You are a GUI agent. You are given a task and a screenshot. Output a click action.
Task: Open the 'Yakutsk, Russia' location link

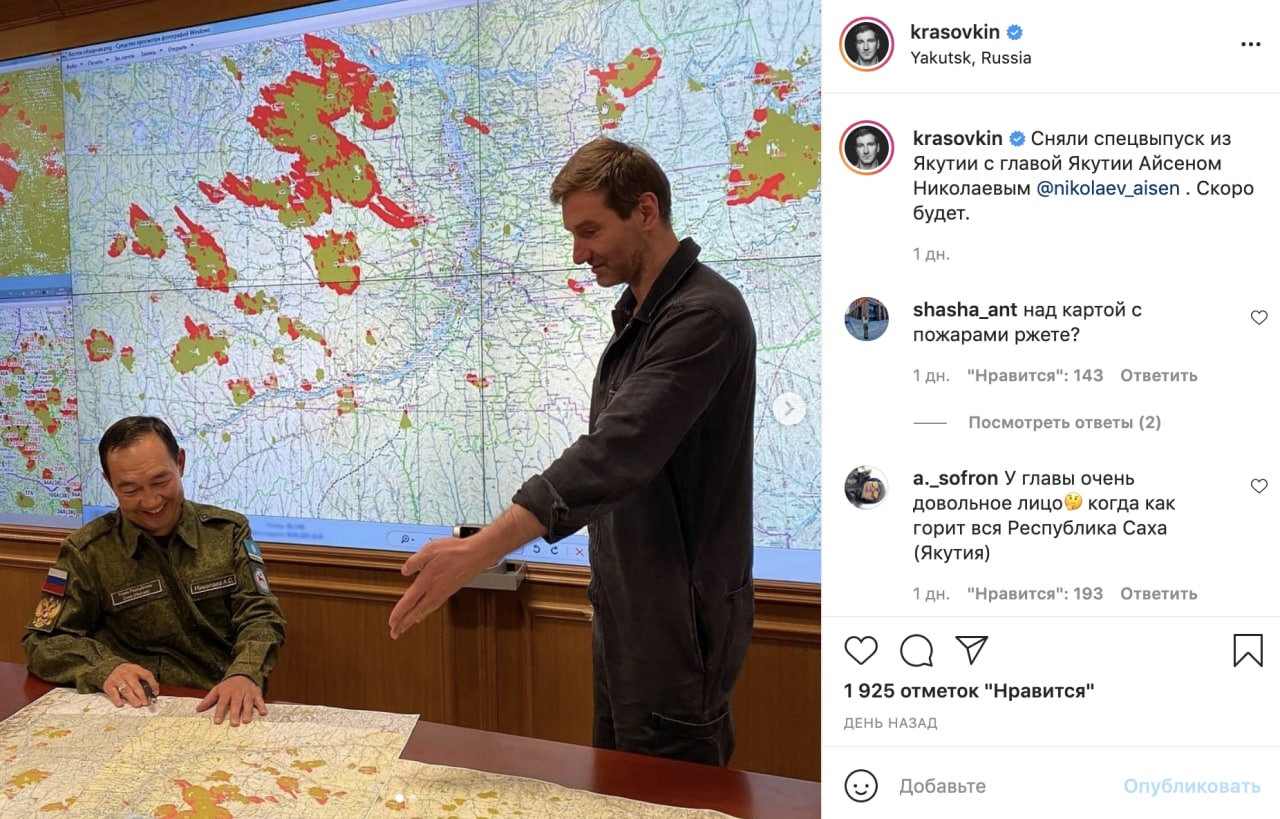click(x=970, y=58)
